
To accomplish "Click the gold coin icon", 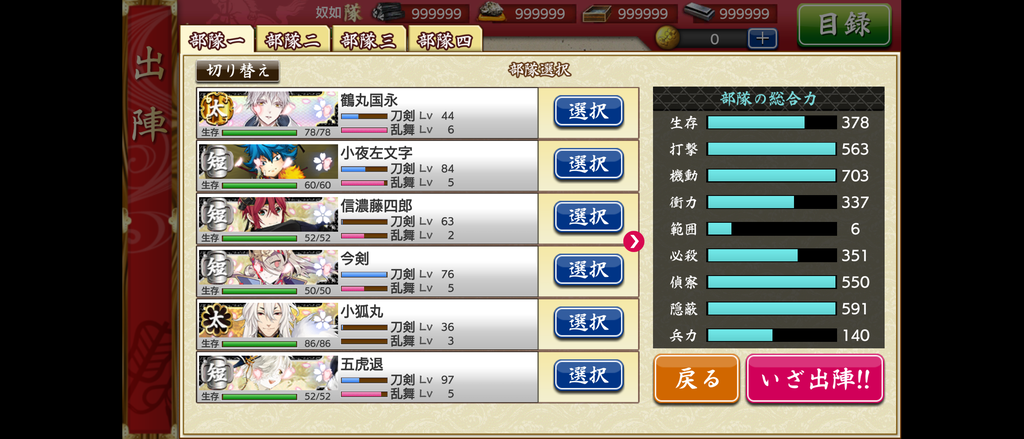I will (667, 39).
